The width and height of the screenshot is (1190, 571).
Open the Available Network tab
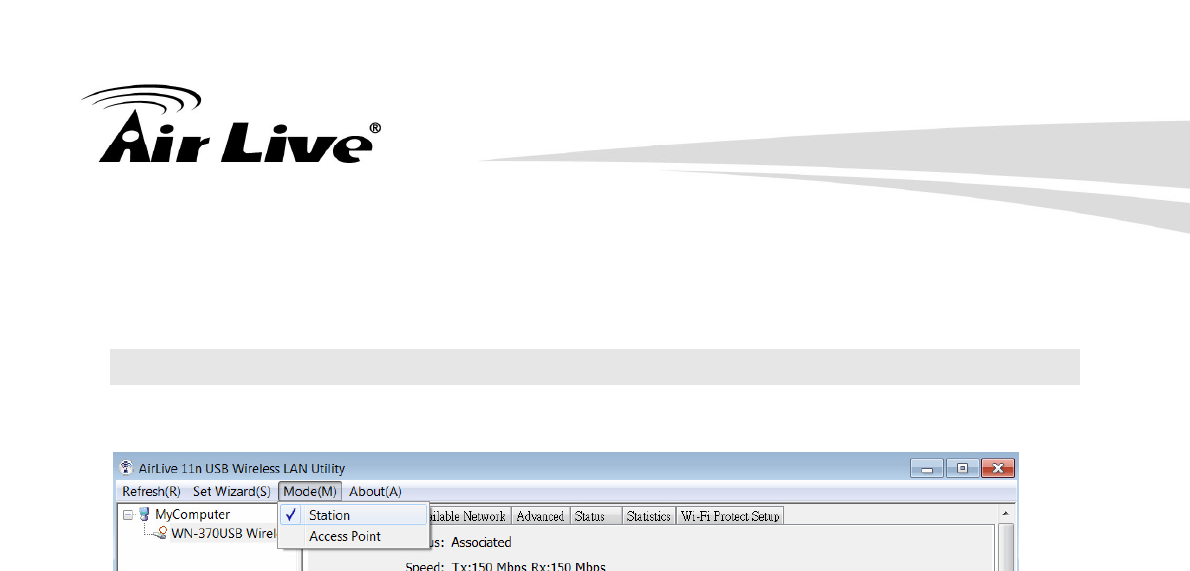469,516
